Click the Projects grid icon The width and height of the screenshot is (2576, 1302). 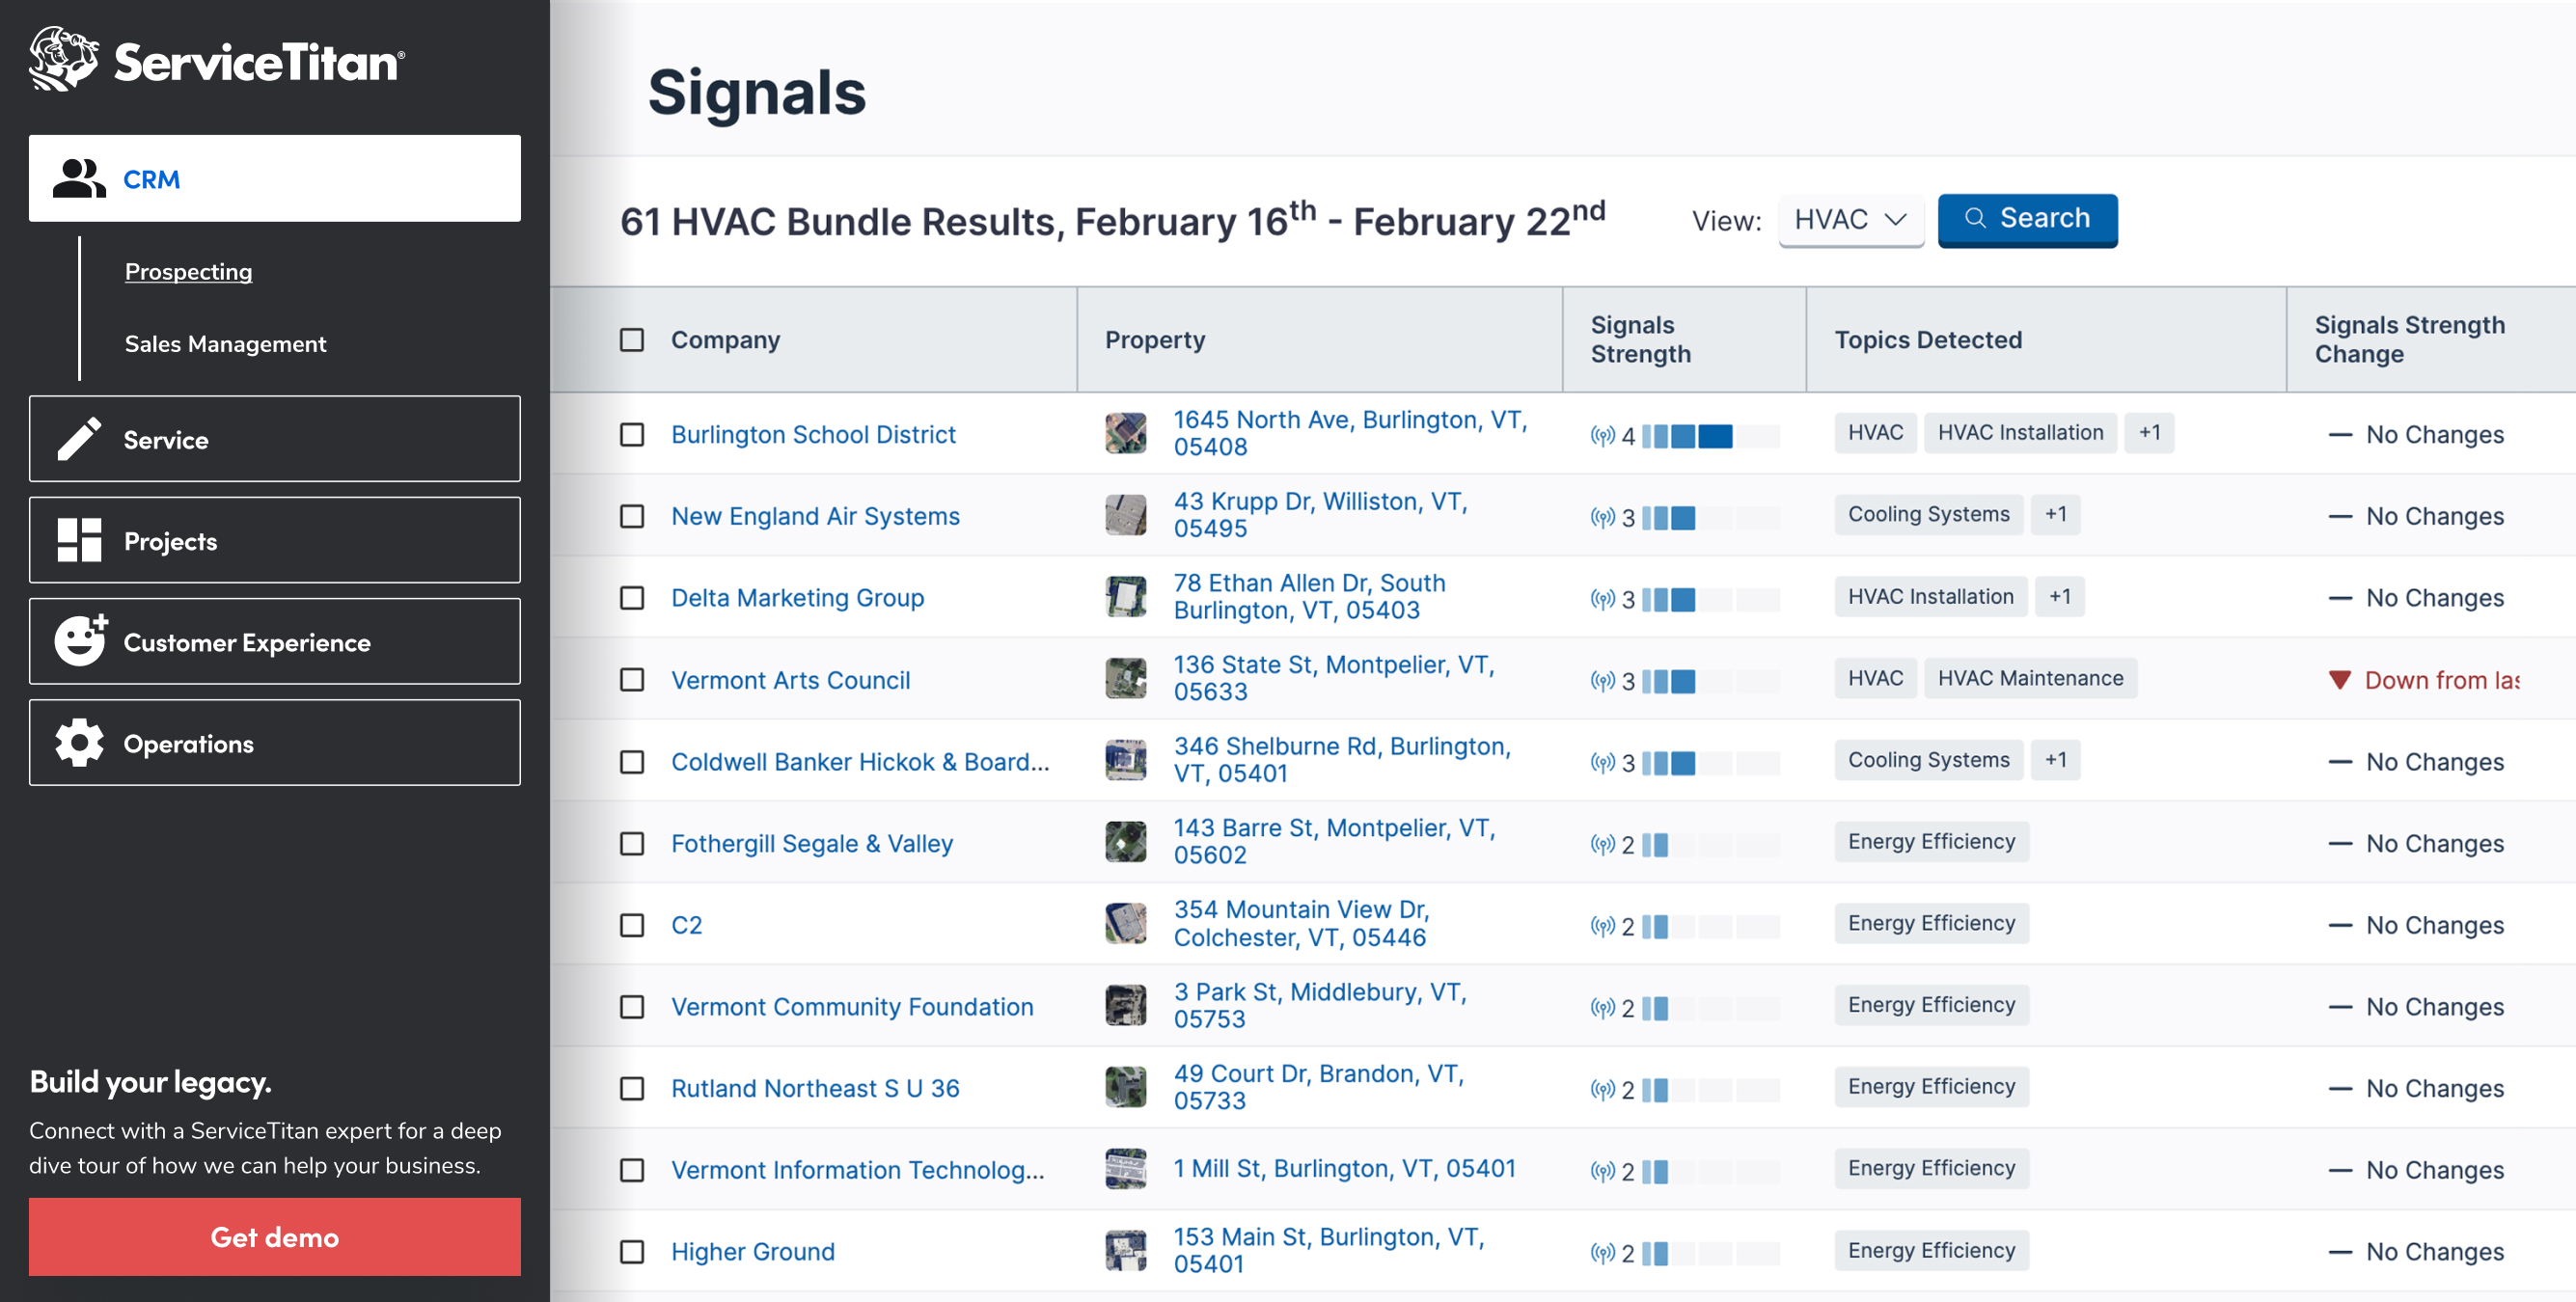pos(79,541)
